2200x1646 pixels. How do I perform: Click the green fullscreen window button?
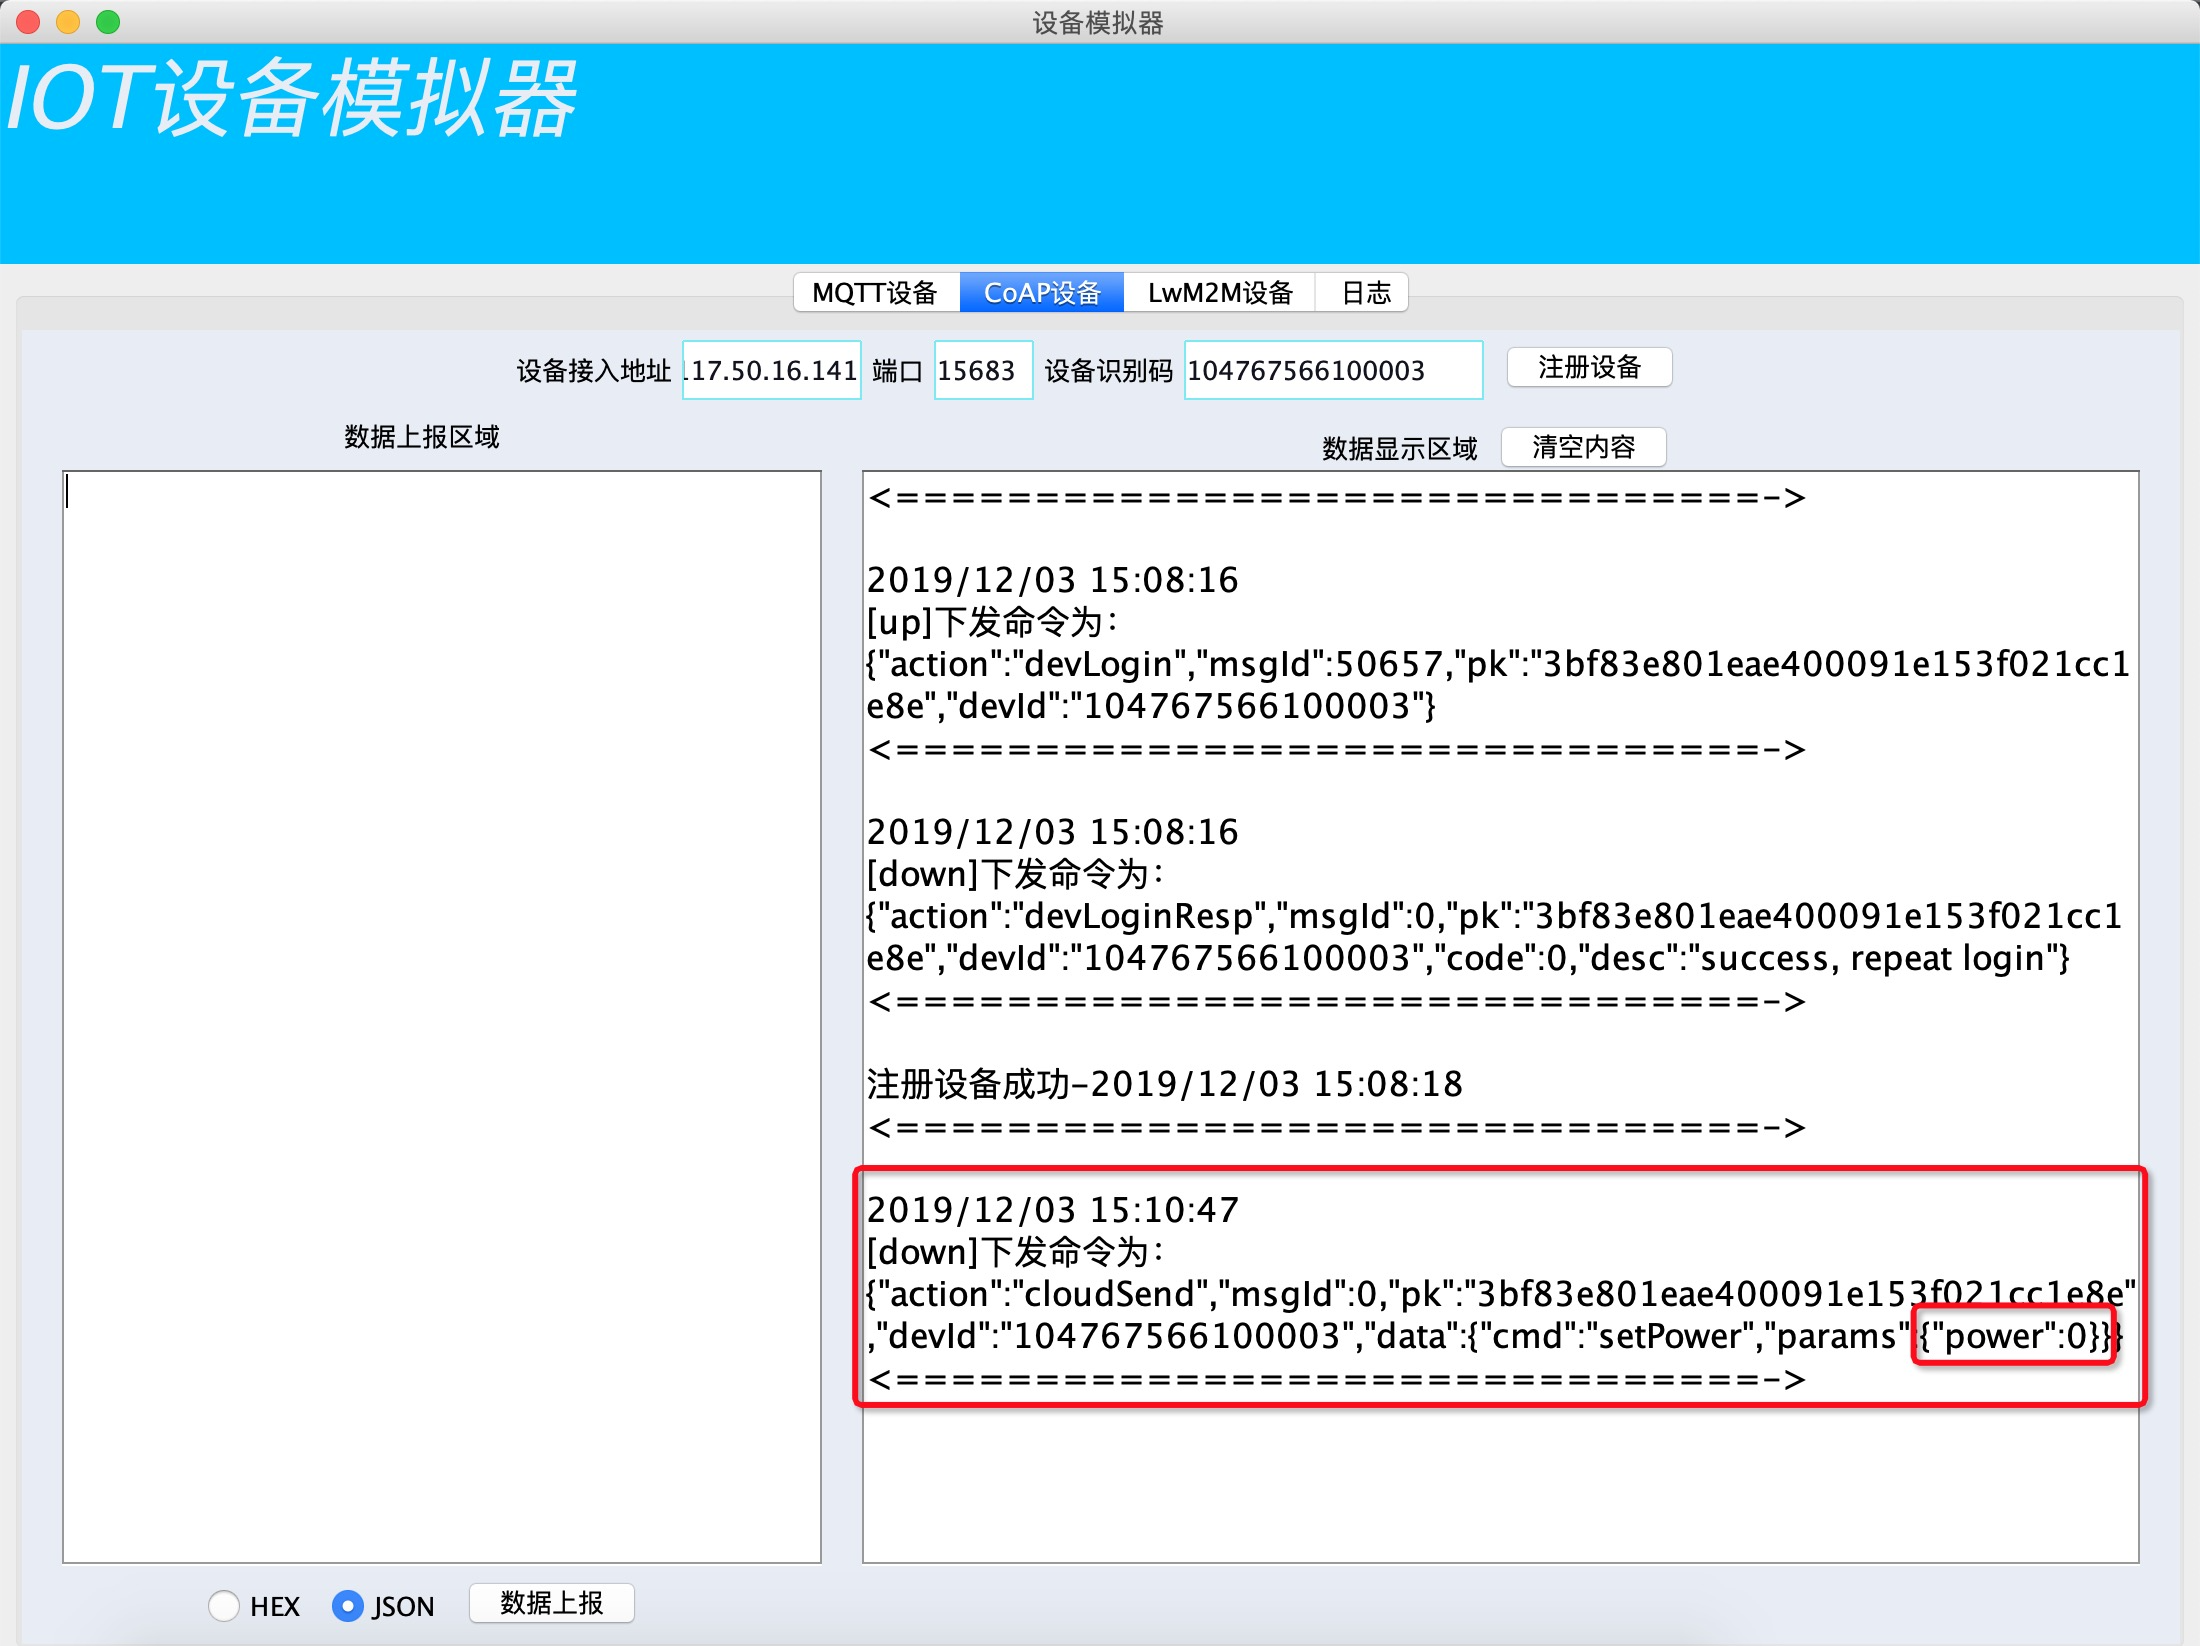click(108, 21)
